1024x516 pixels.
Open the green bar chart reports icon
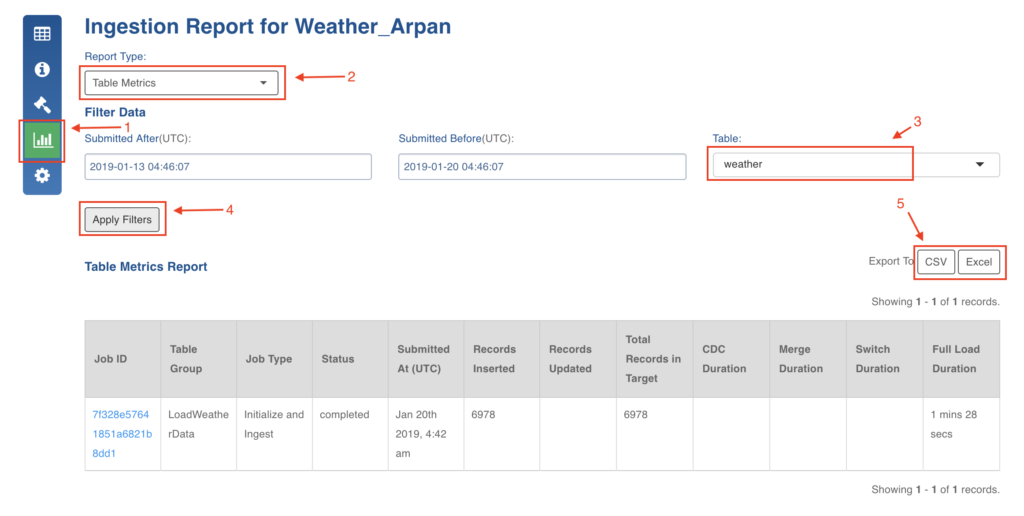(x=42, y=140)
